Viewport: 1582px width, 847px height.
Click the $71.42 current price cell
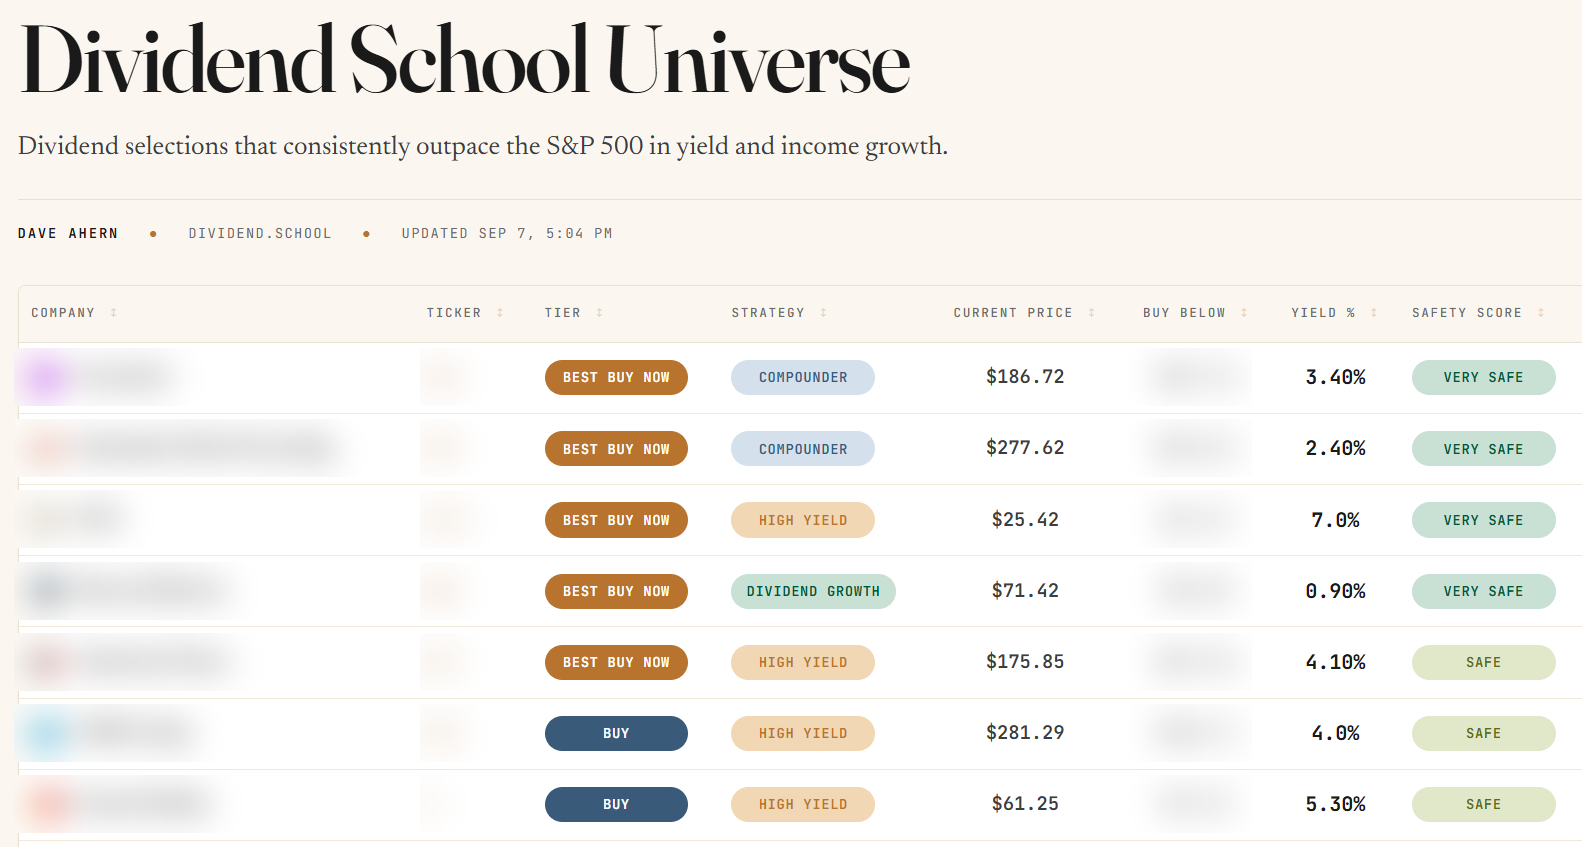(x=1025, y=591)
